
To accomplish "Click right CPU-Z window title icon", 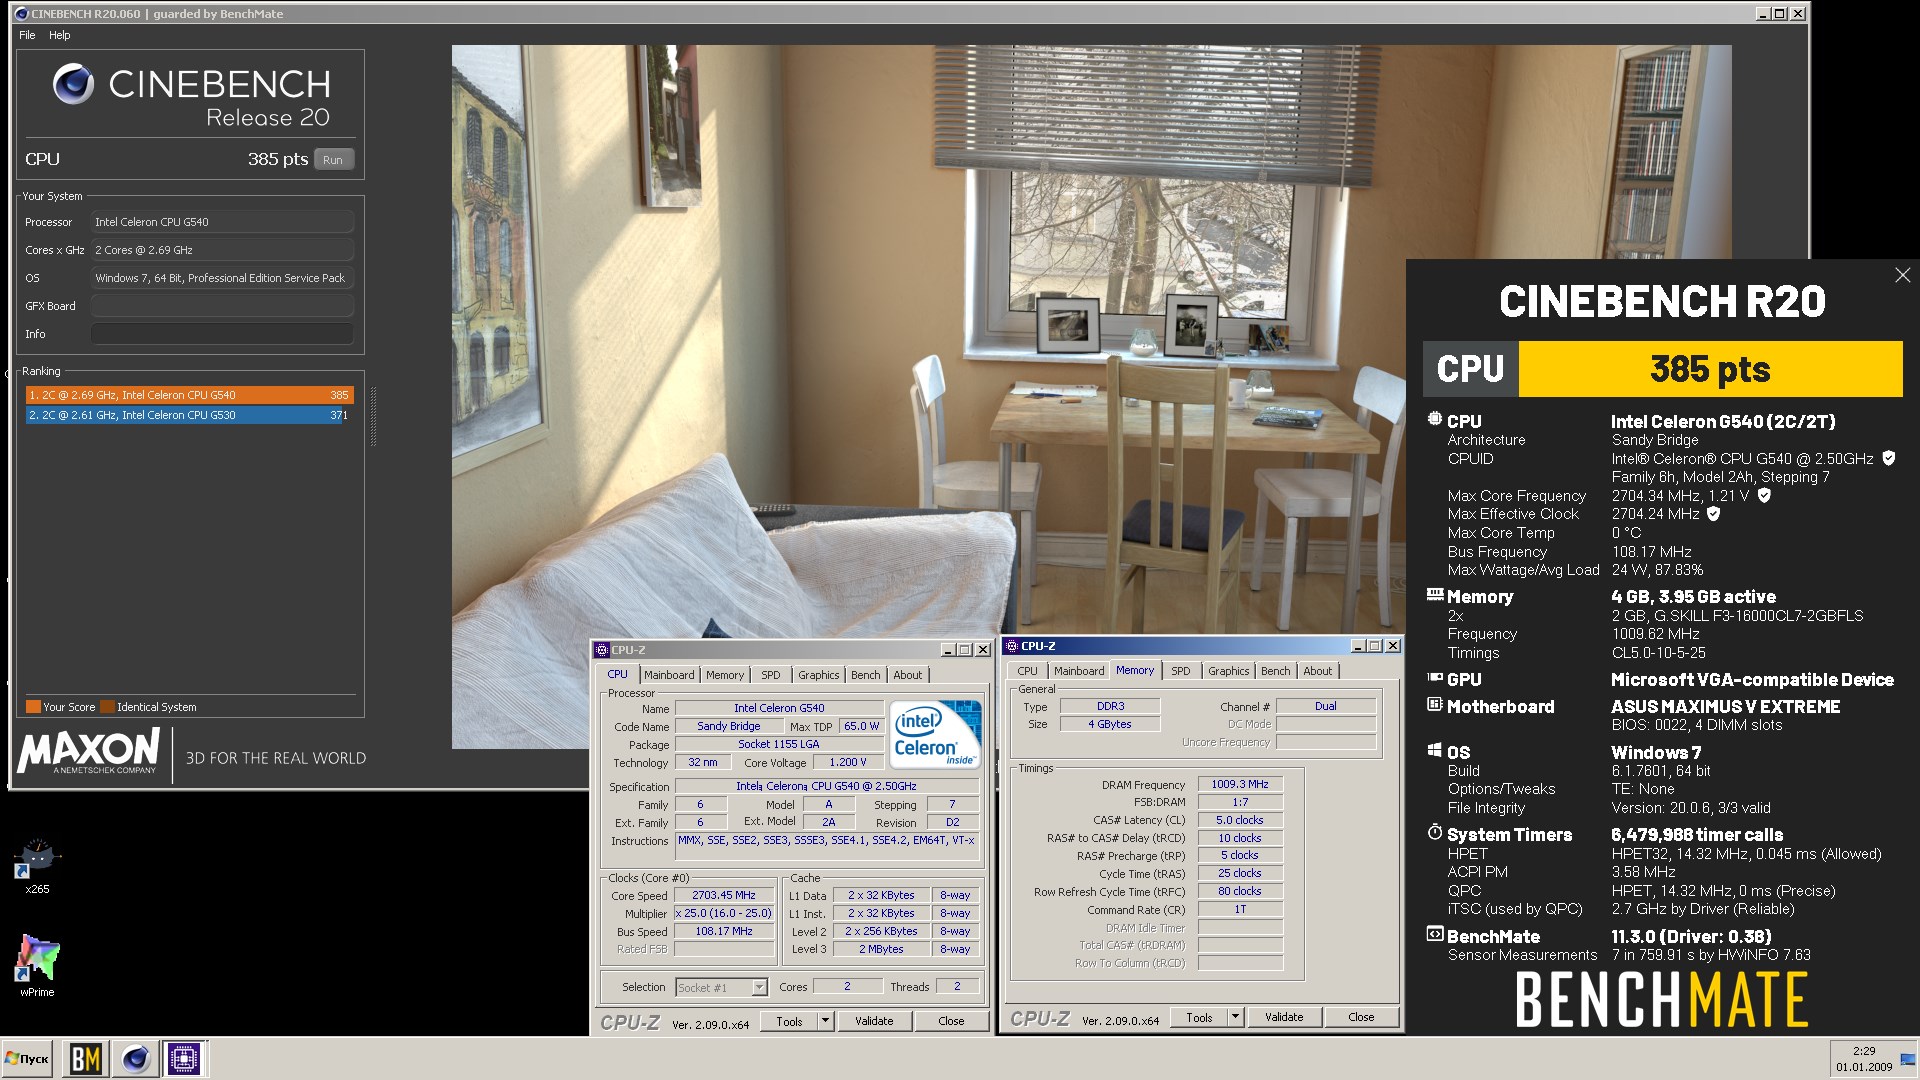I will [x=1011, y=646].
